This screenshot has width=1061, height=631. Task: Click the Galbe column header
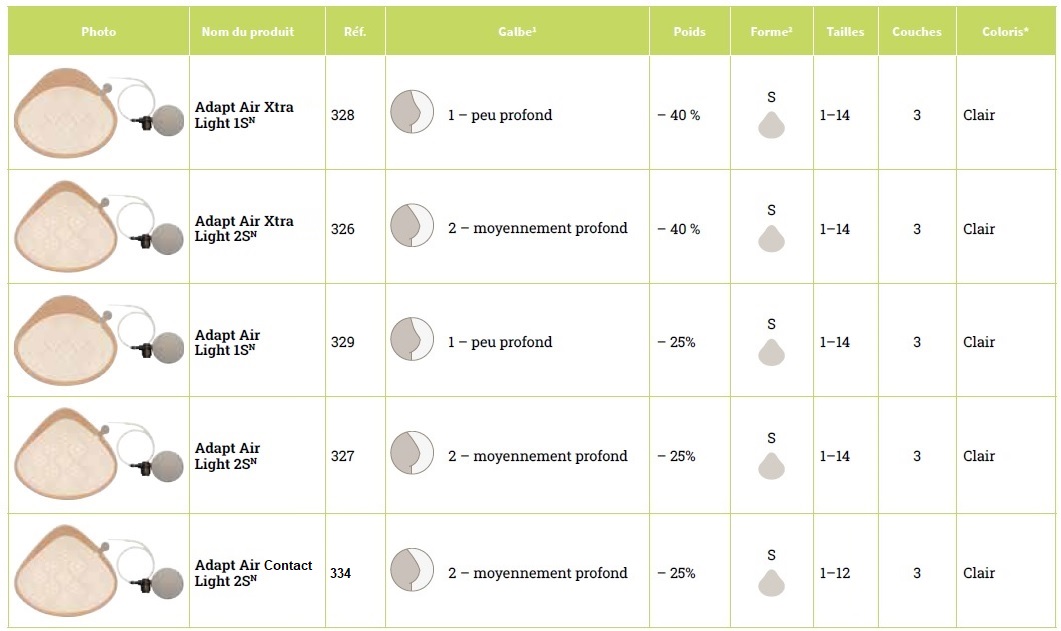[517, 32]
